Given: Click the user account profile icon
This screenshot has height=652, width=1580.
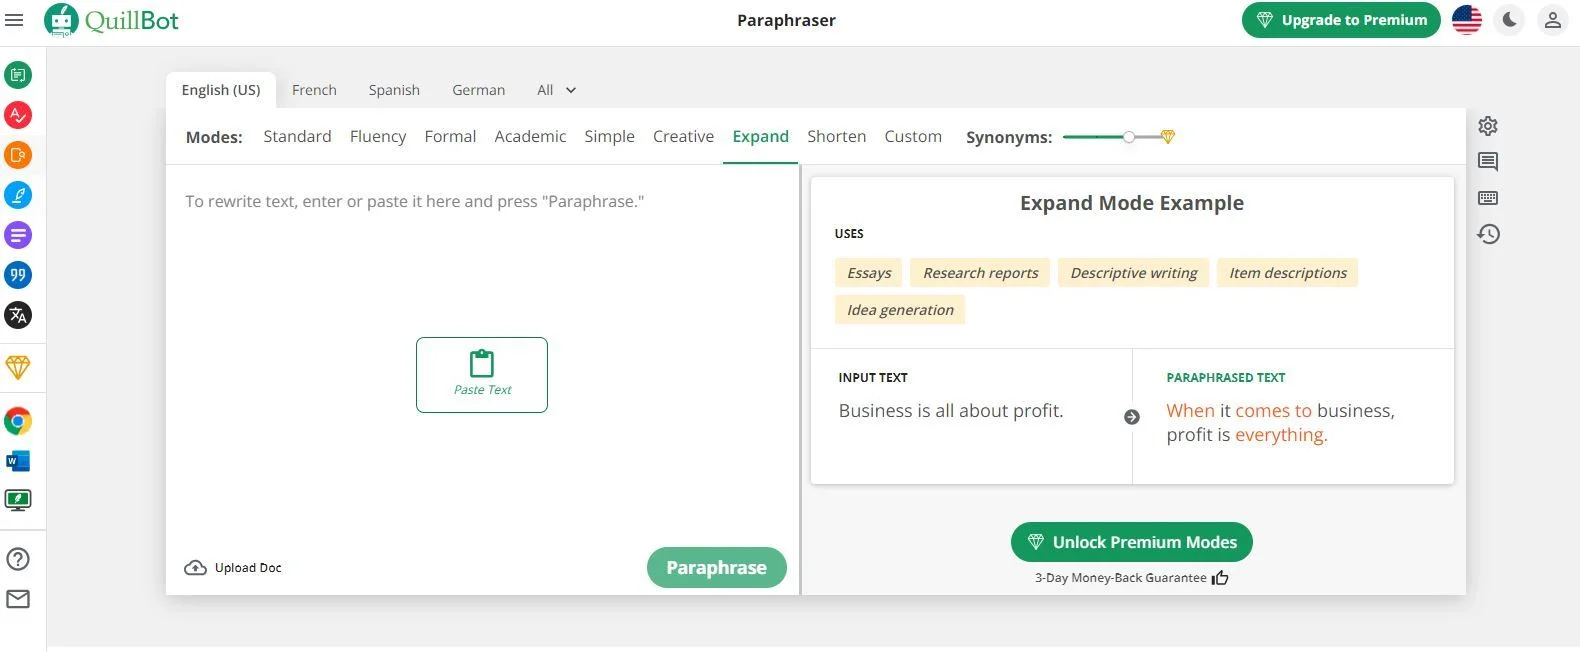Looking at the screenshot, I should [x=1552, y=20].
